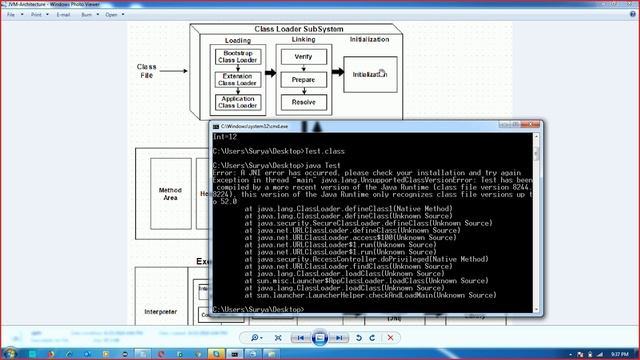
Task: Go to the previous photo
Action: (x=300, y=338)
